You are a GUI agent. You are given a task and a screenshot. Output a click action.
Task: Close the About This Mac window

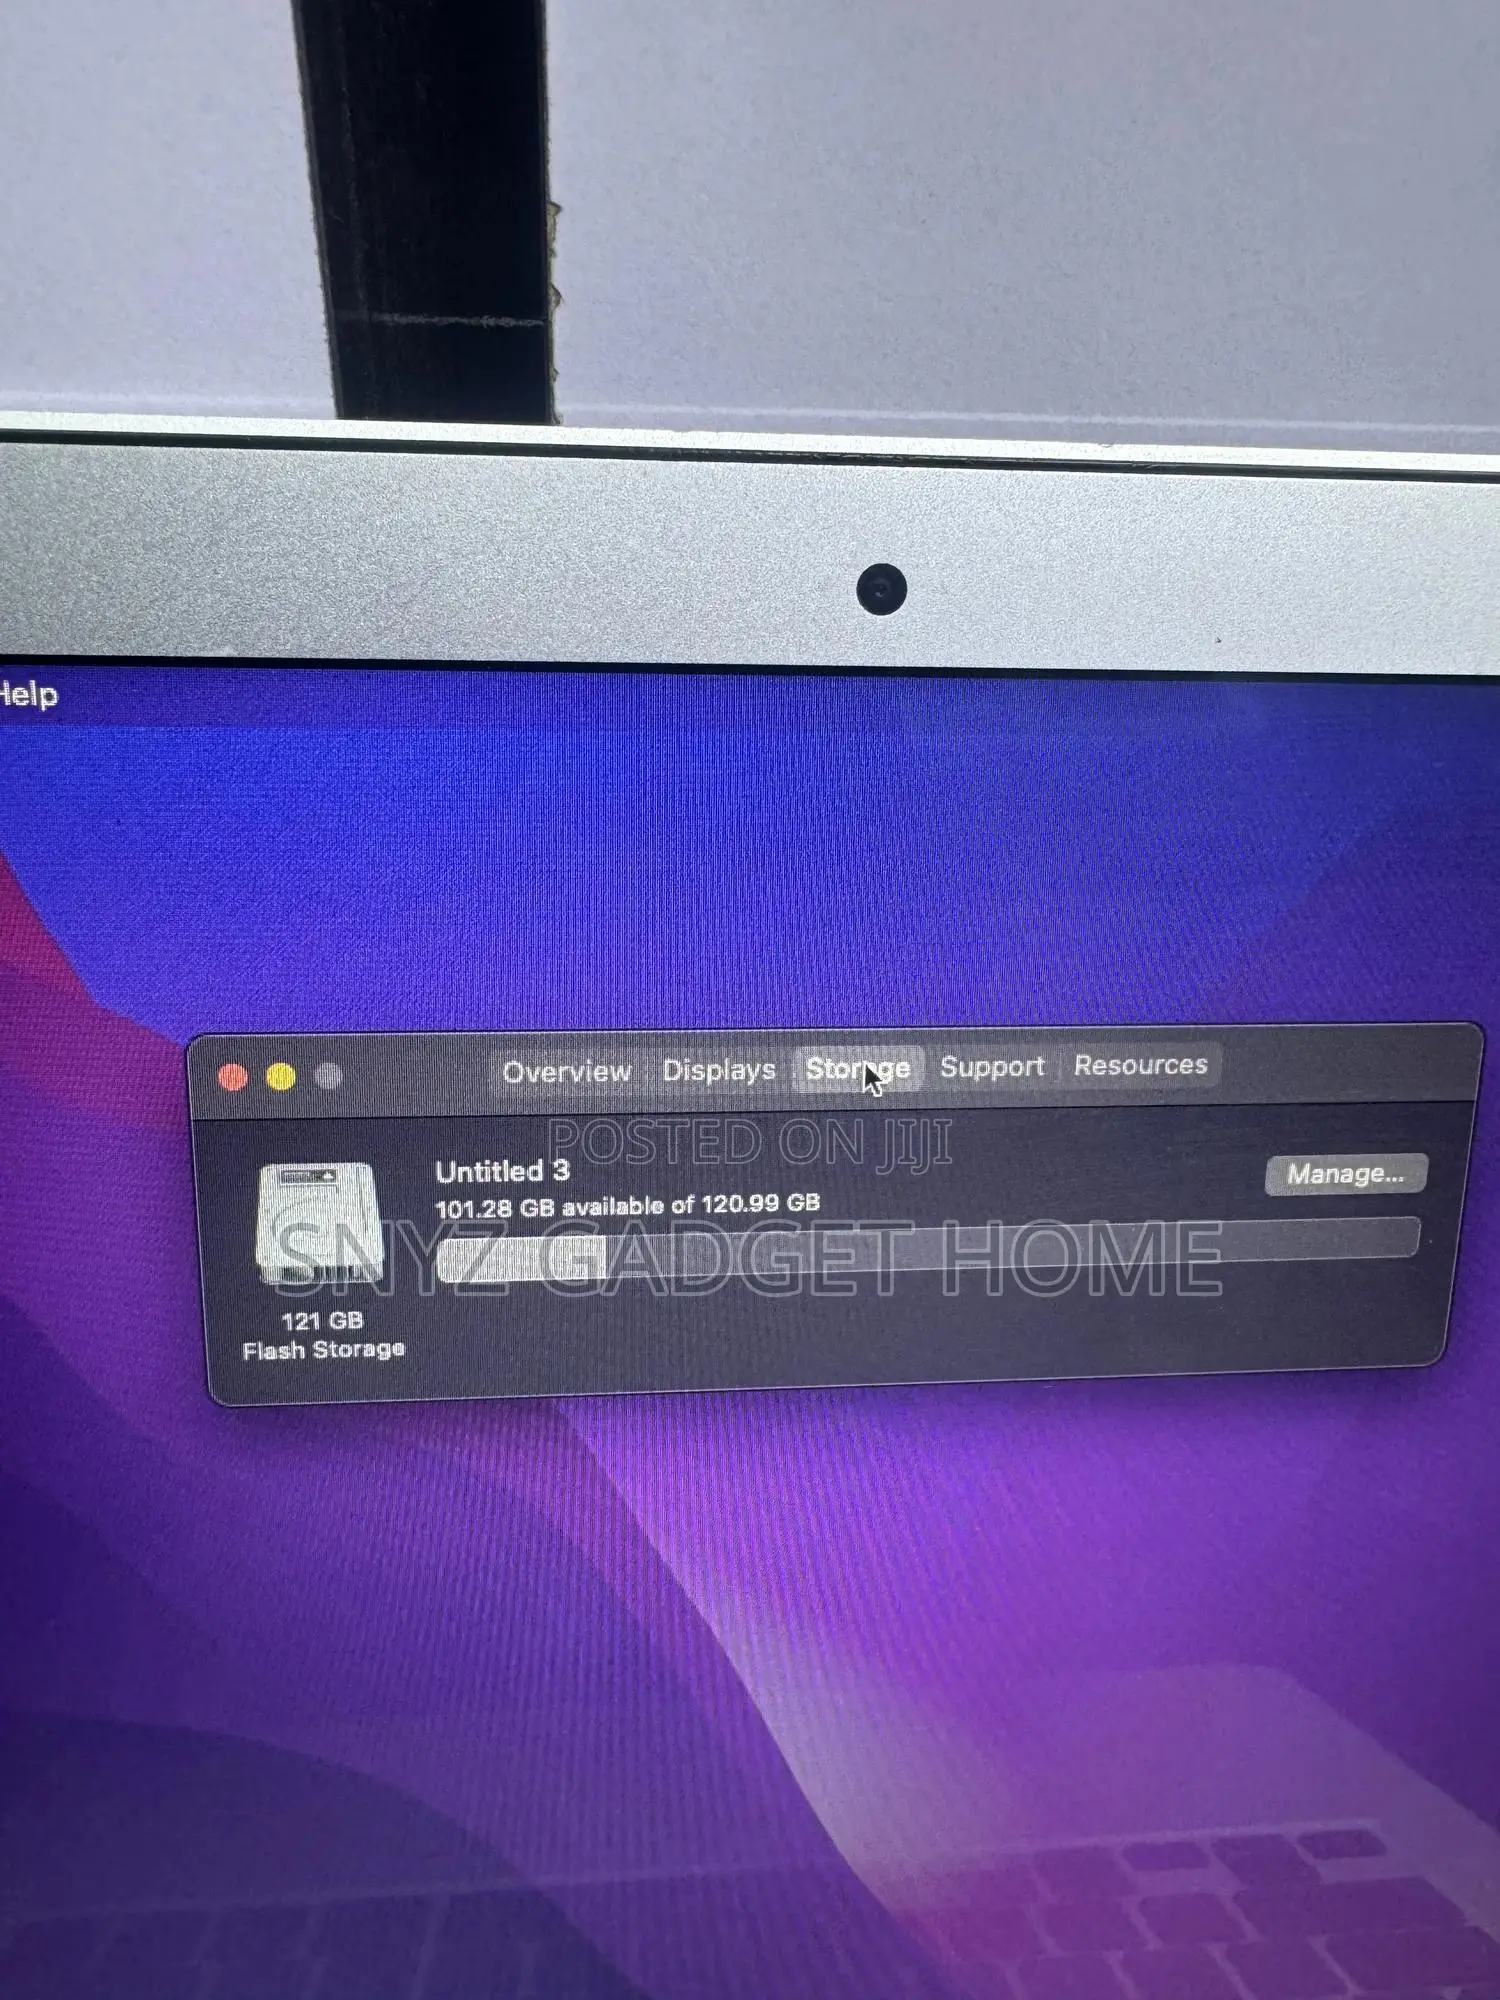point(233,1077)
